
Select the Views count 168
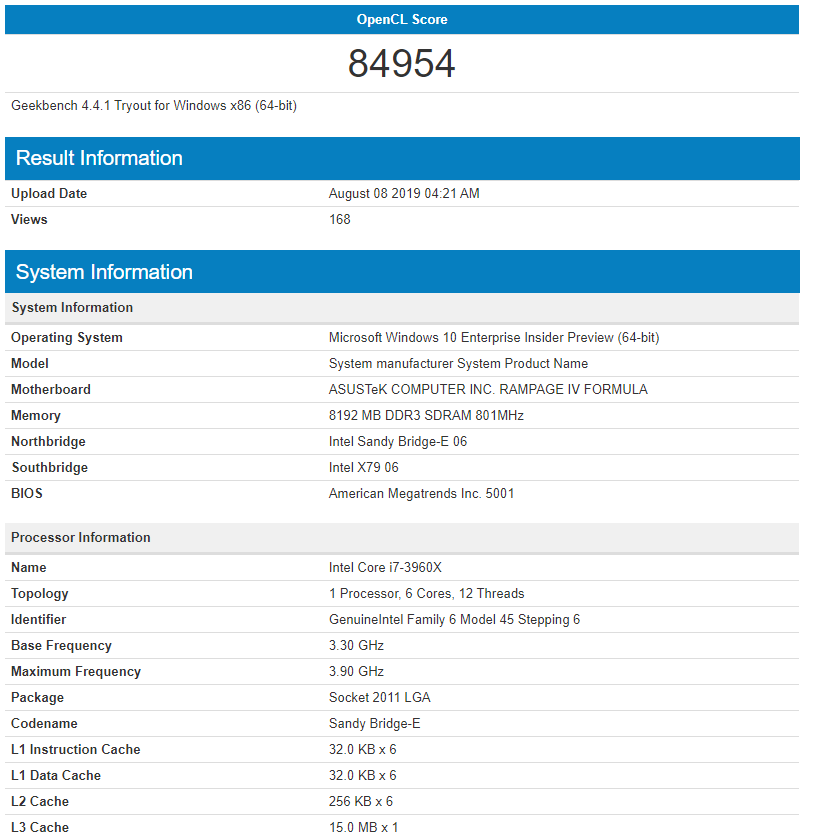tap(340, 220)
